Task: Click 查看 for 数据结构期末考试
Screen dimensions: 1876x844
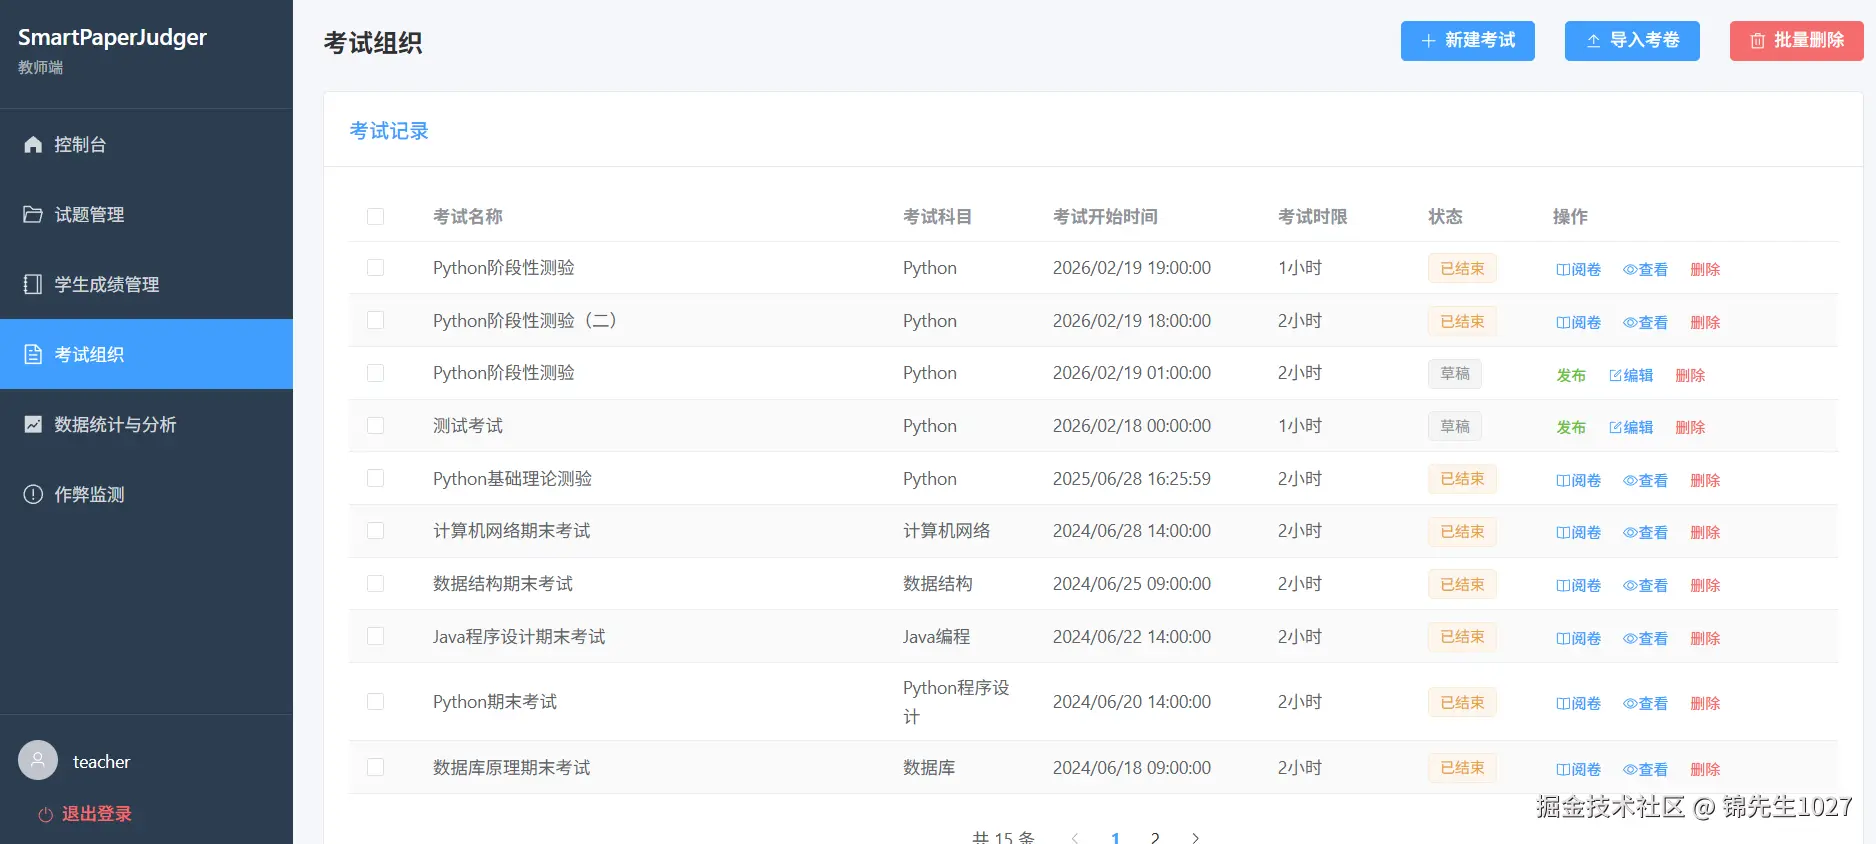Action: pyautogui.click(x=1645, y=585)
